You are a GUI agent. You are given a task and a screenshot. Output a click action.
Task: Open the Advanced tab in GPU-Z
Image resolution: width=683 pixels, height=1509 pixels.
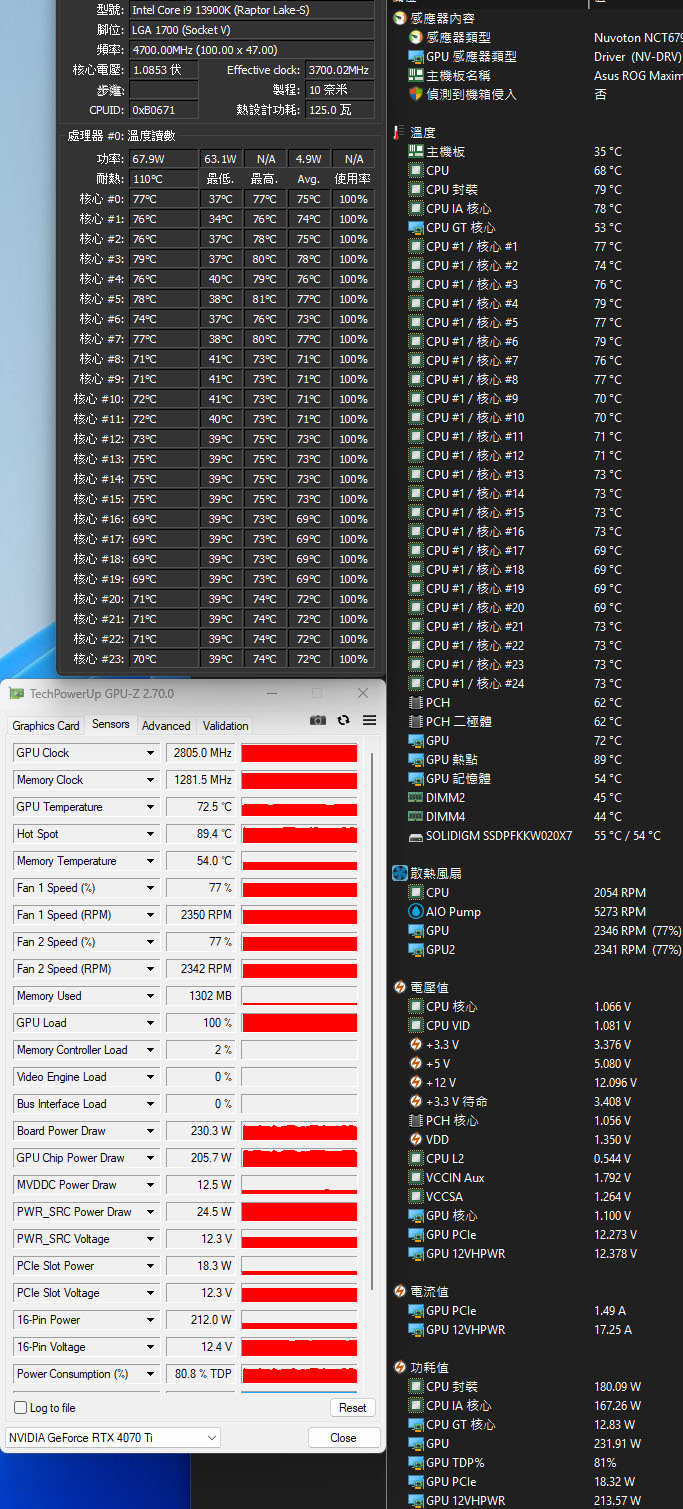(x=166, y=726)
